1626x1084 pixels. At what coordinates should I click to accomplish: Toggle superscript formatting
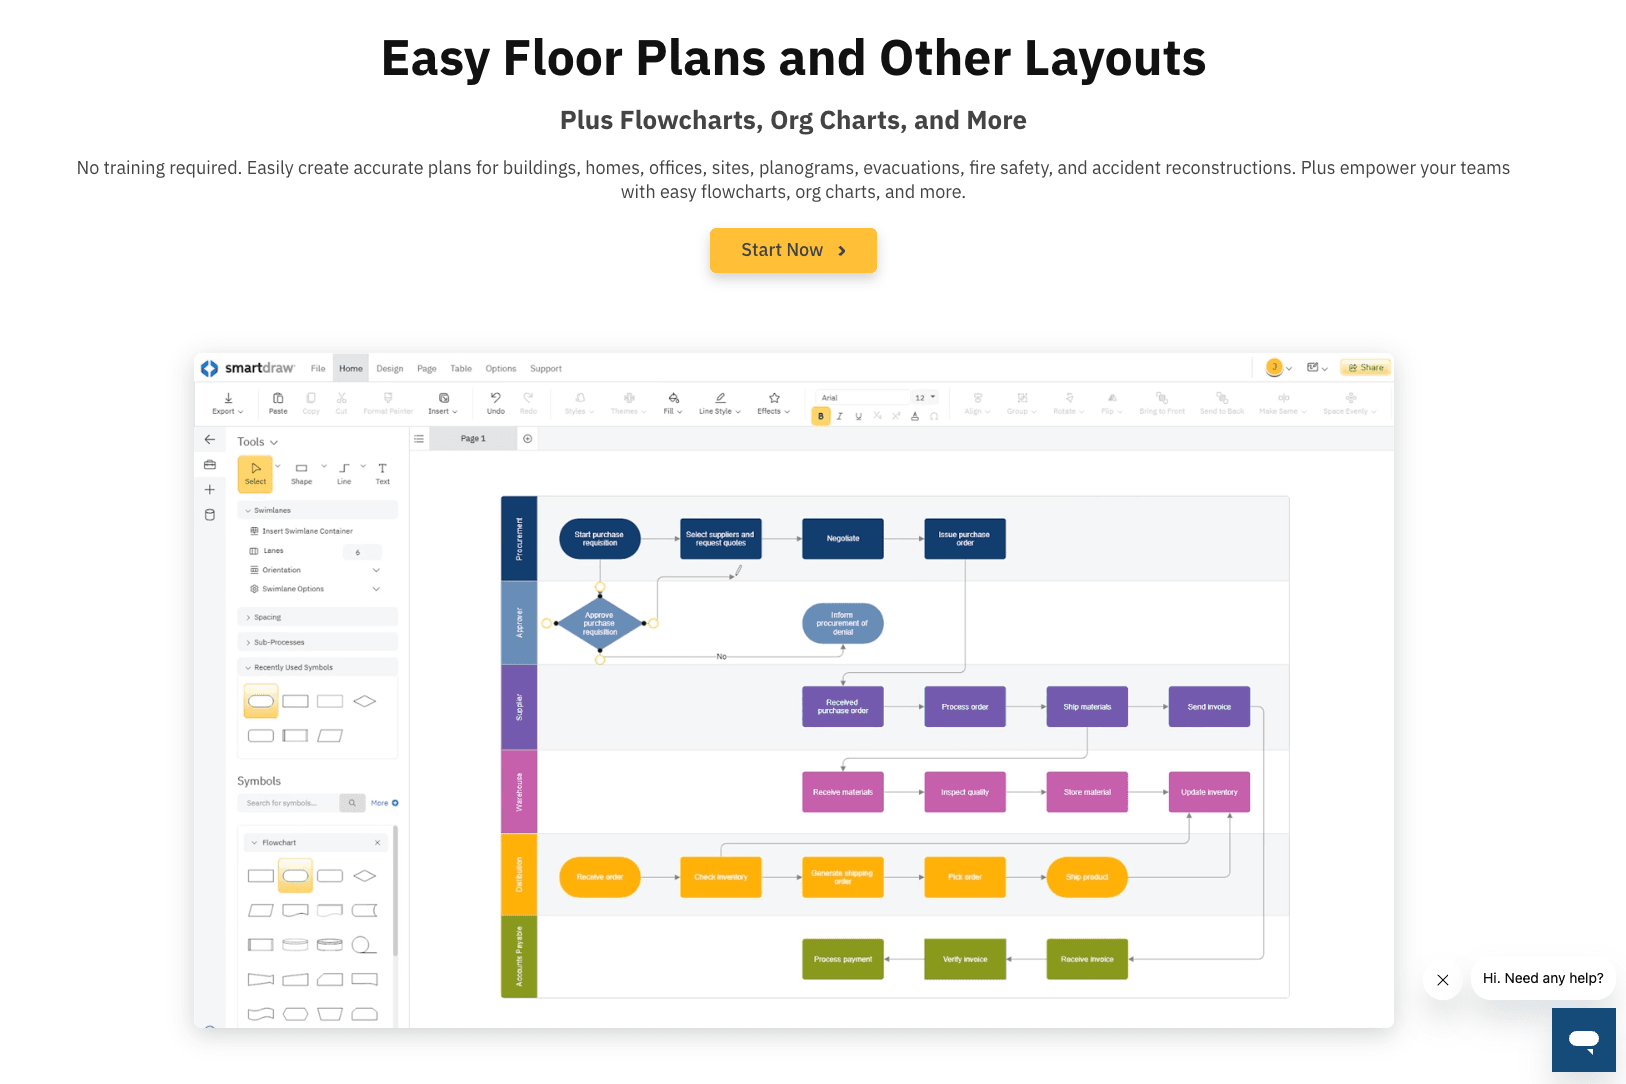(x=896, y=416)
